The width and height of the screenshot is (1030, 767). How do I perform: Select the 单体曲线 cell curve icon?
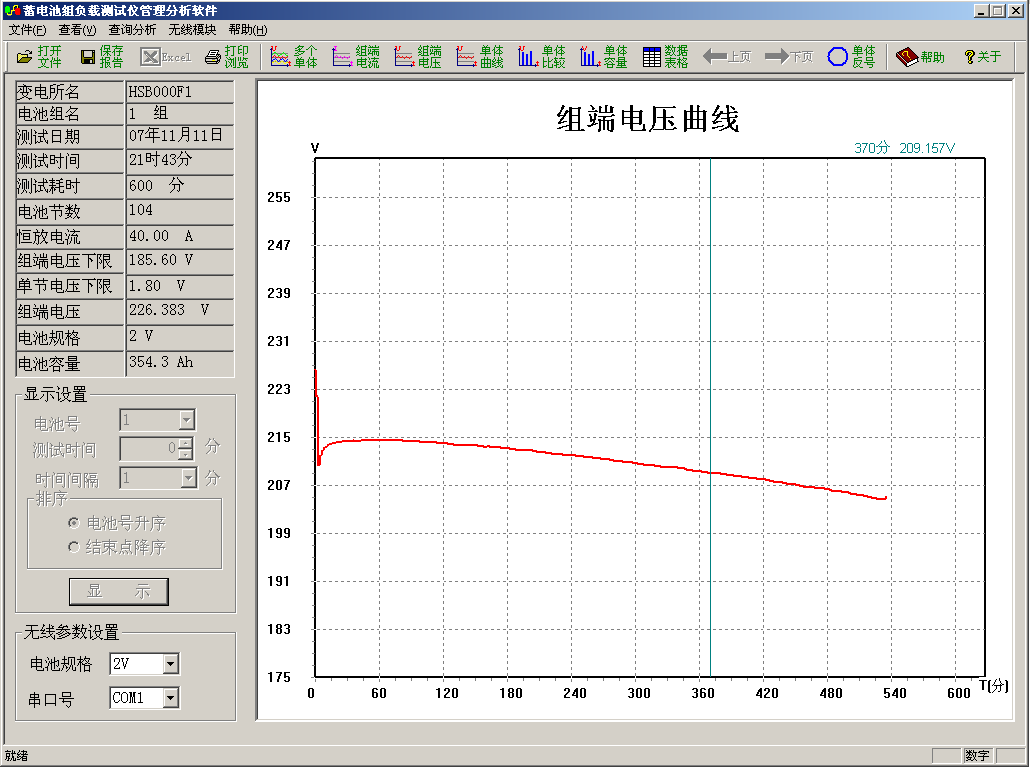pyautogui.click(x=480, y=57)
